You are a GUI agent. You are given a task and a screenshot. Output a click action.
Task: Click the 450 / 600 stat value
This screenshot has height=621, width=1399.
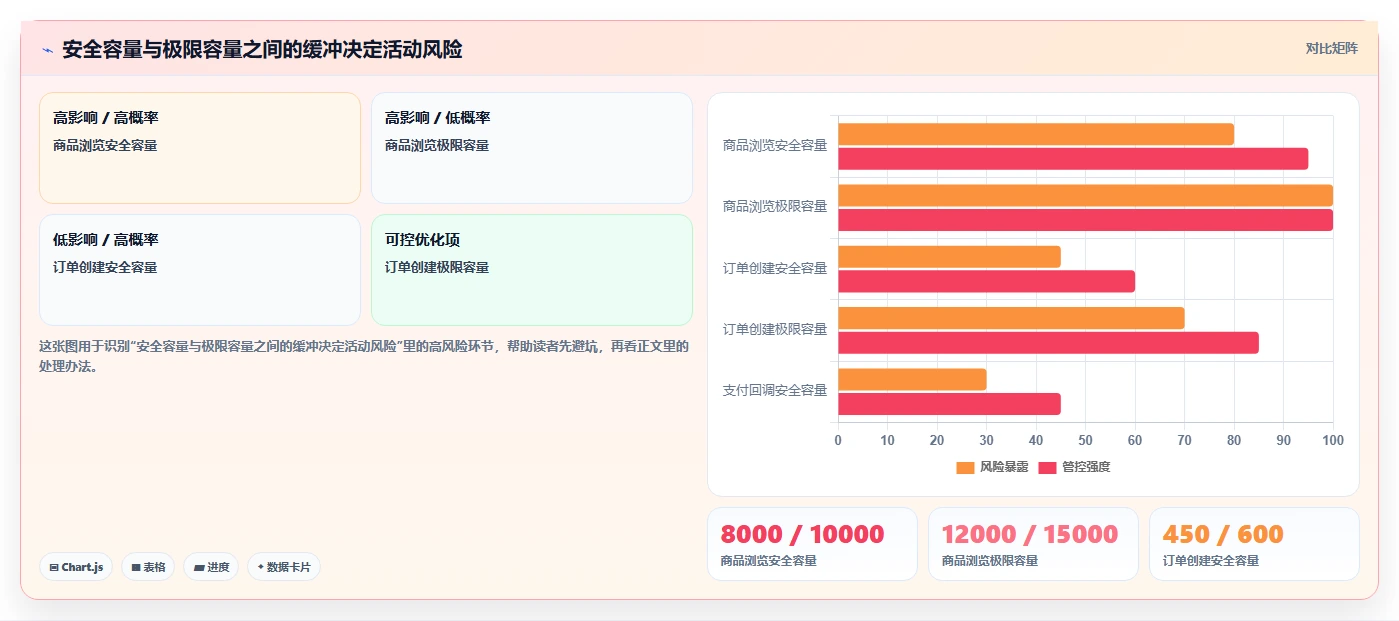1223,534
